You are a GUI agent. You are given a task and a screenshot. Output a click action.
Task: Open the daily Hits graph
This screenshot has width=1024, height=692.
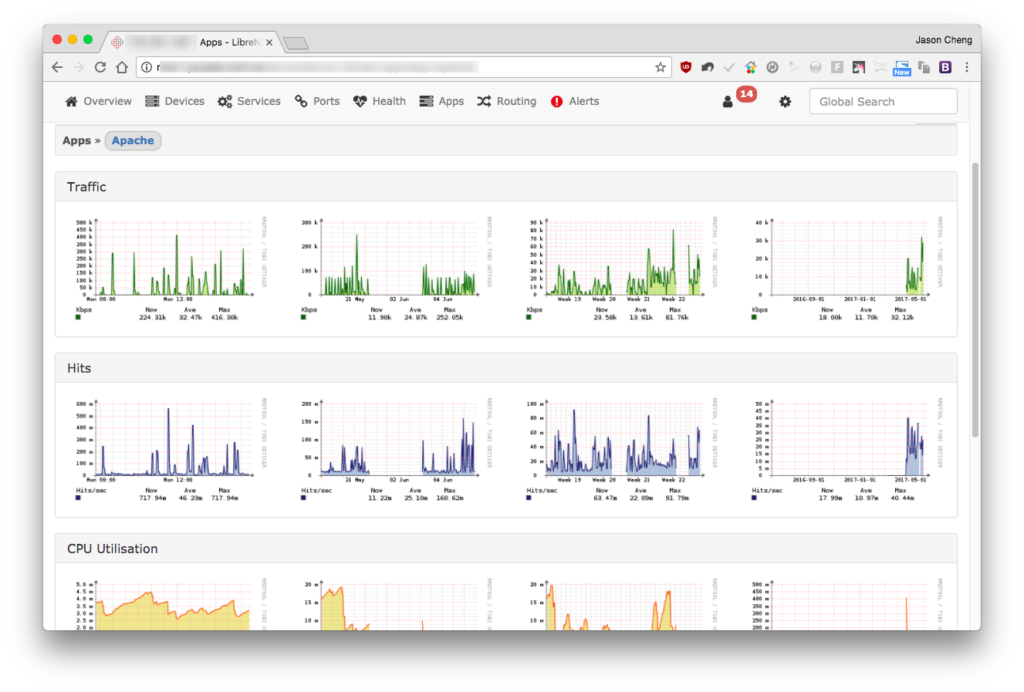pos(171,450)
